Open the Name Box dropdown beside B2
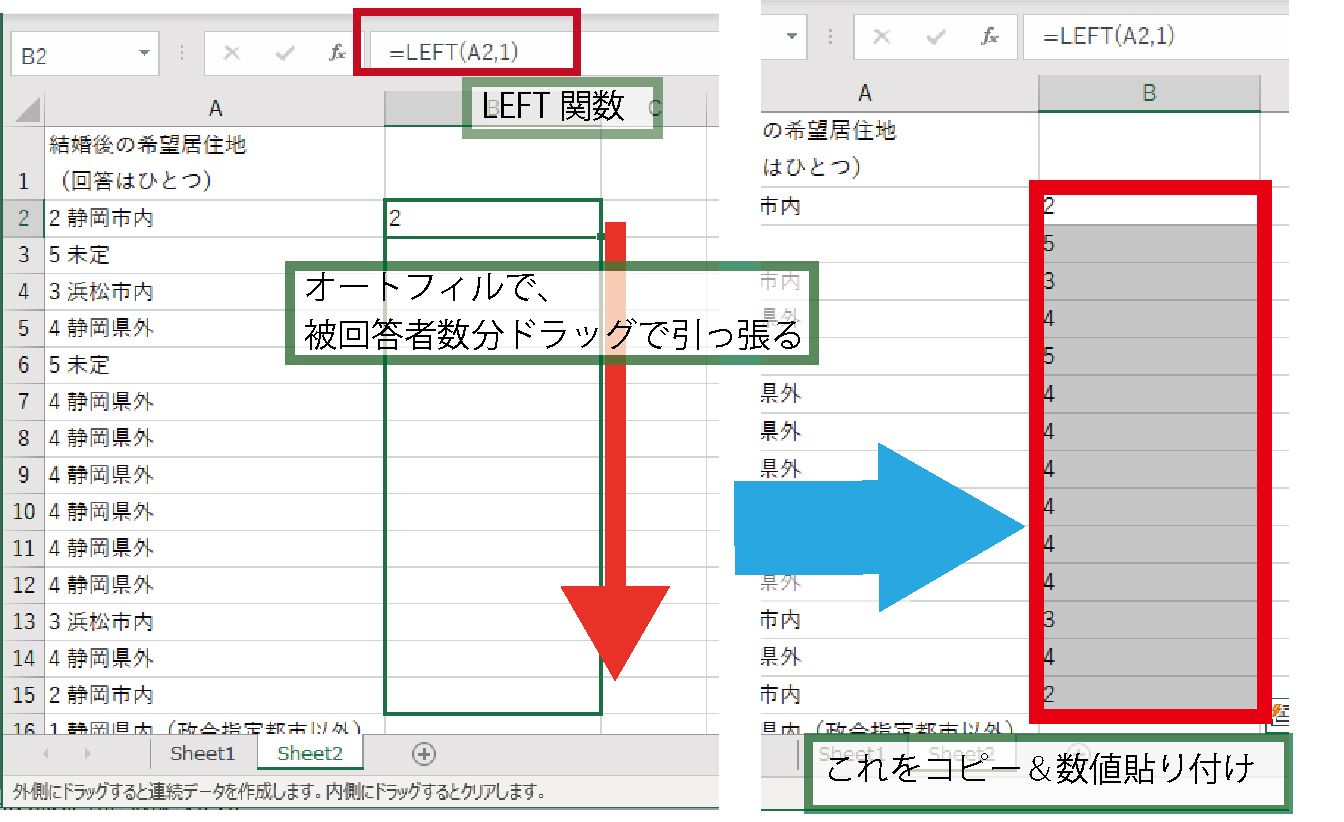This screenshot has width=1344, height=822. pos(145,54)
